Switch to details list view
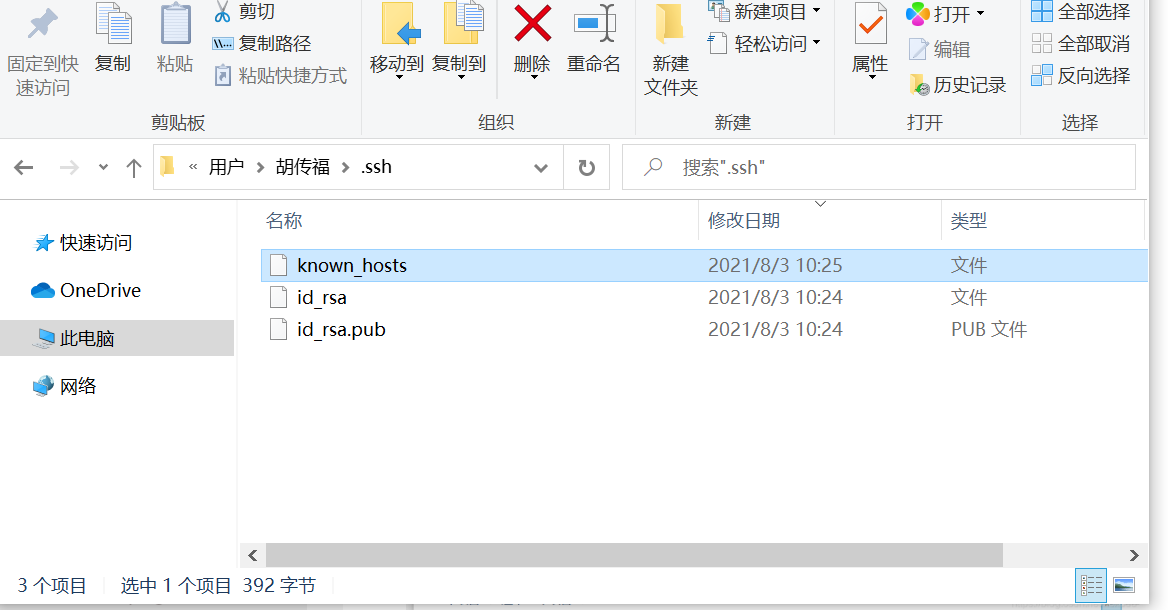Image resolution: width=1168 pixels, height=610 pixels. (x=1091, y=585)
